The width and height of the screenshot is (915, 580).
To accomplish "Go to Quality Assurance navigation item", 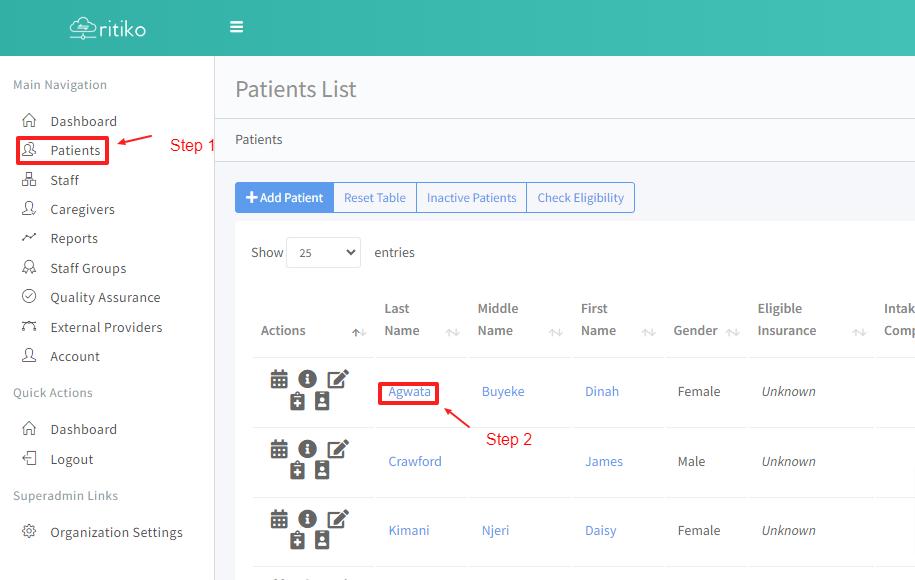I will click(x=105, y=297).
